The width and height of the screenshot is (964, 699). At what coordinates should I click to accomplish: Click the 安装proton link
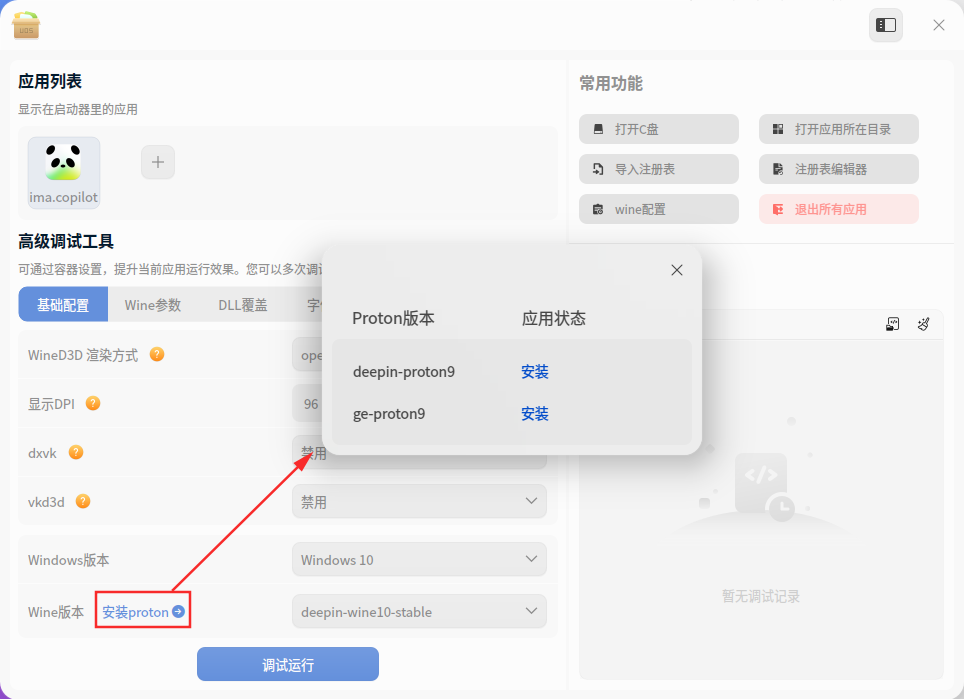[x=135, y=612]
